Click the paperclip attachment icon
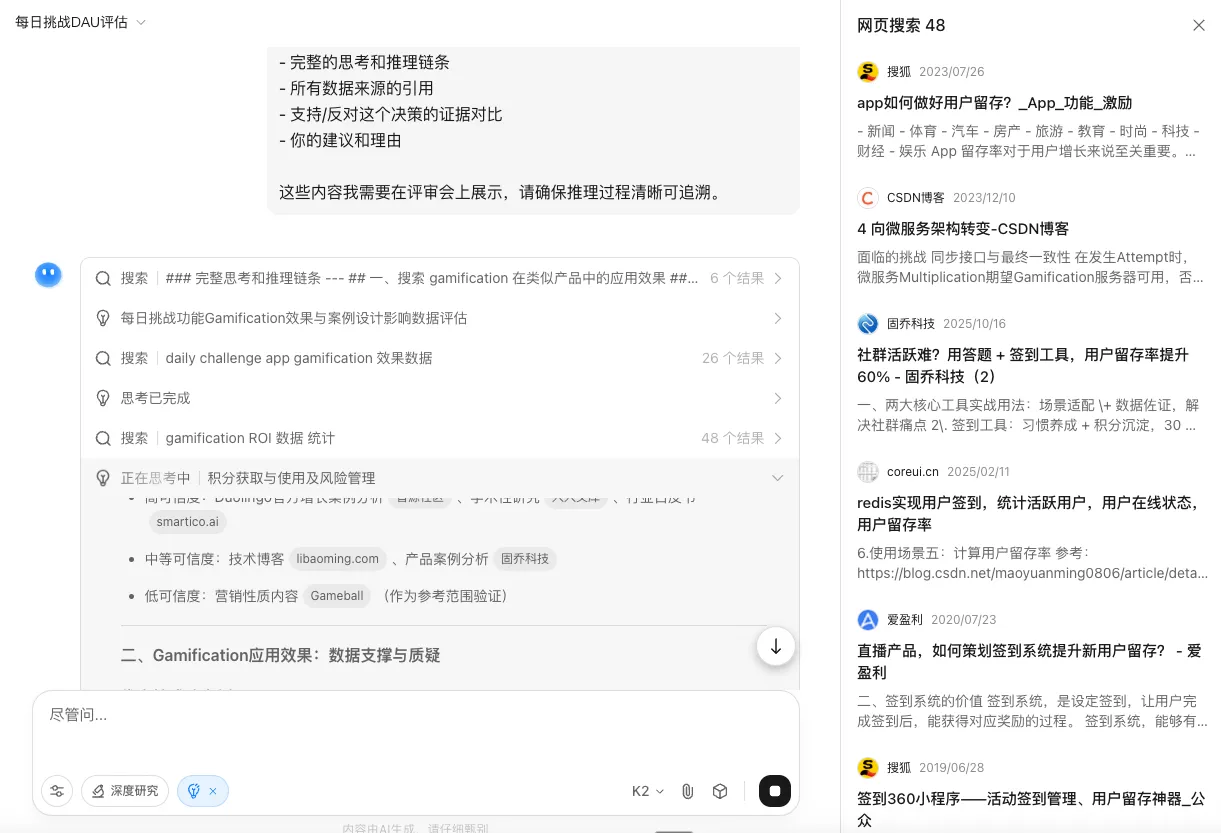1221x833 pixels. tap(688, 791)
